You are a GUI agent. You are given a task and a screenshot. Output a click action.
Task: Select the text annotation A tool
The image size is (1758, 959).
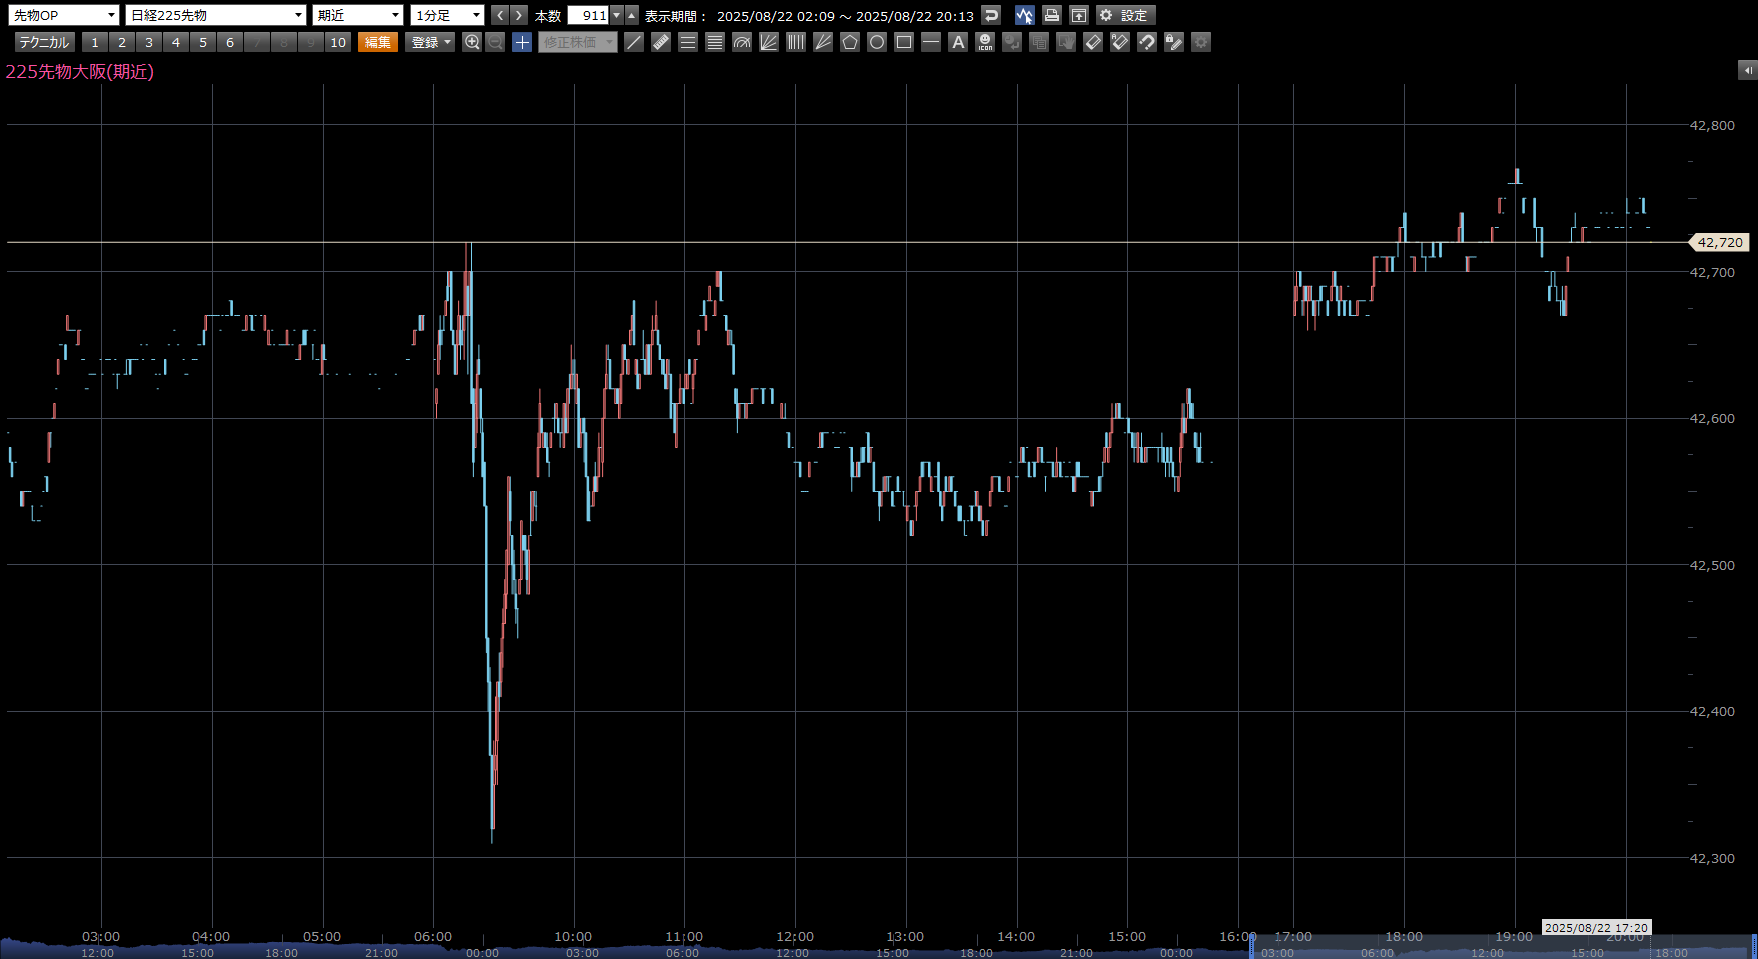pyautogui.click(x=958, y=42)
